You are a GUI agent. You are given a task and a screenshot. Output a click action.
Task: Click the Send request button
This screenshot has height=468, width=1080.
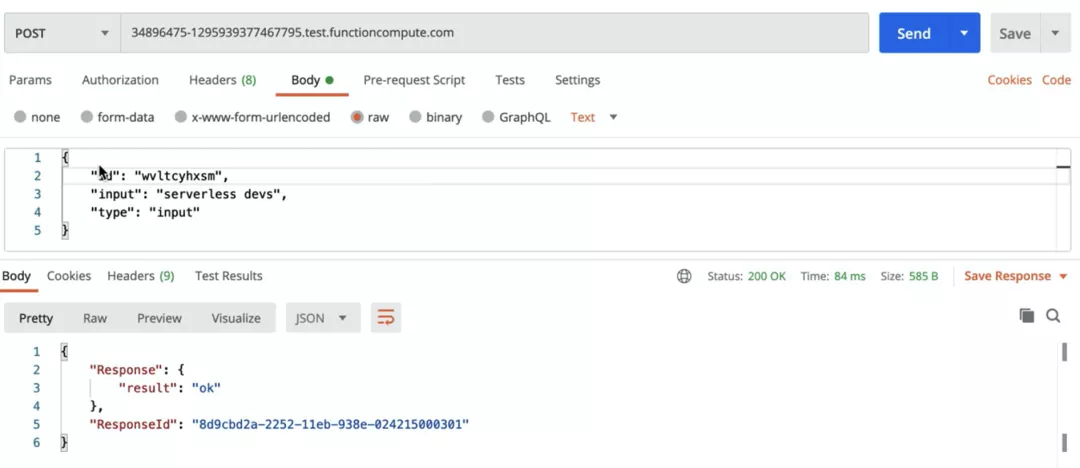(913, 33)
